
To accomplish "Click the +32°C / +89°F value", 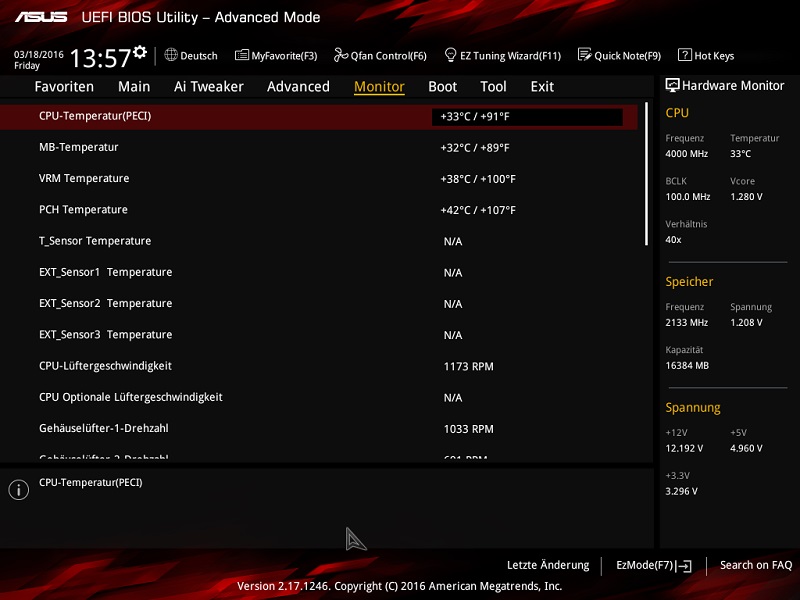I will click(475, 148).
